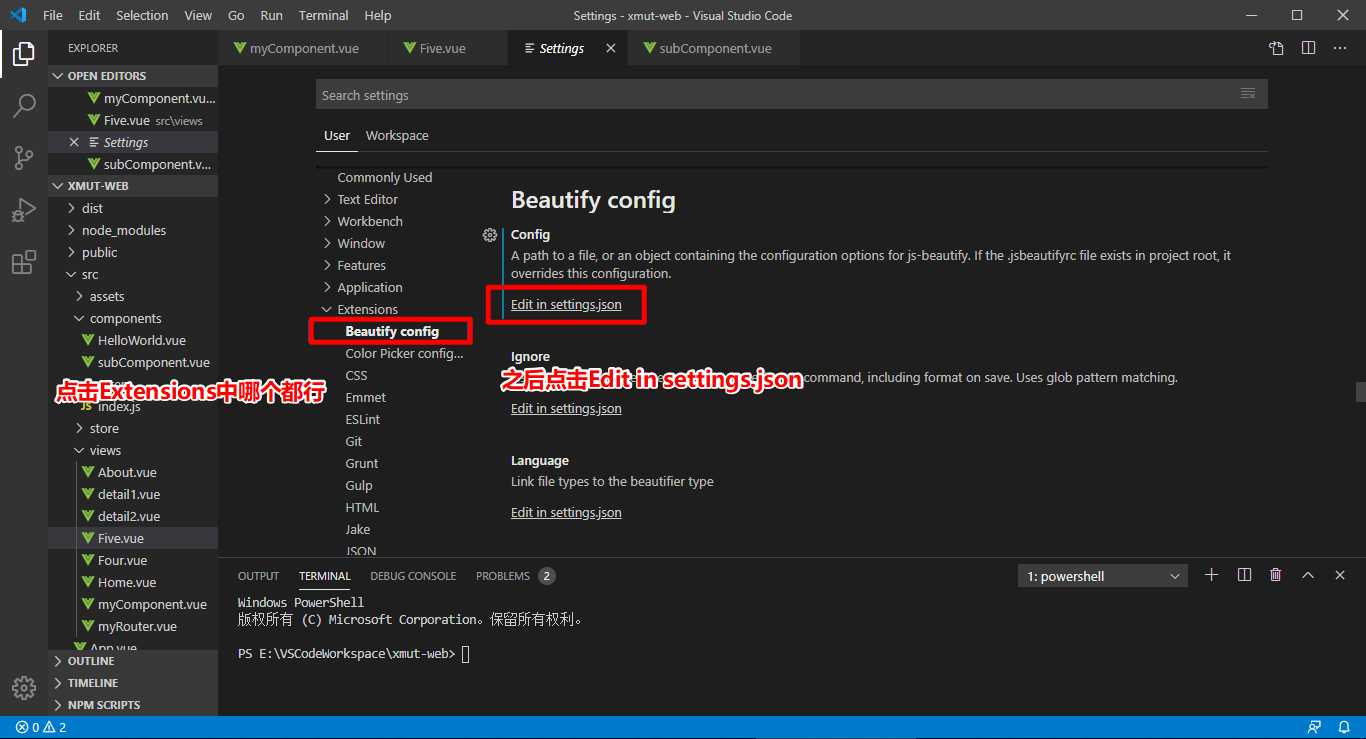Select Color Picker config in settings tree
The width and height of the screenshot is (1366, 739).
pos(404,353)
